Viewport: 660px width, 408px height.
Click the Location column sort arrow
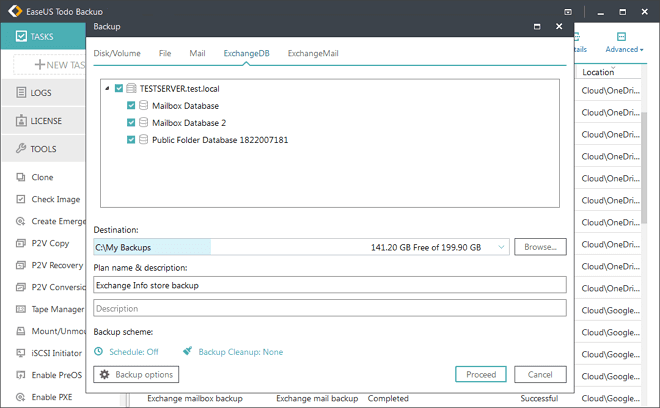(613, 68)
